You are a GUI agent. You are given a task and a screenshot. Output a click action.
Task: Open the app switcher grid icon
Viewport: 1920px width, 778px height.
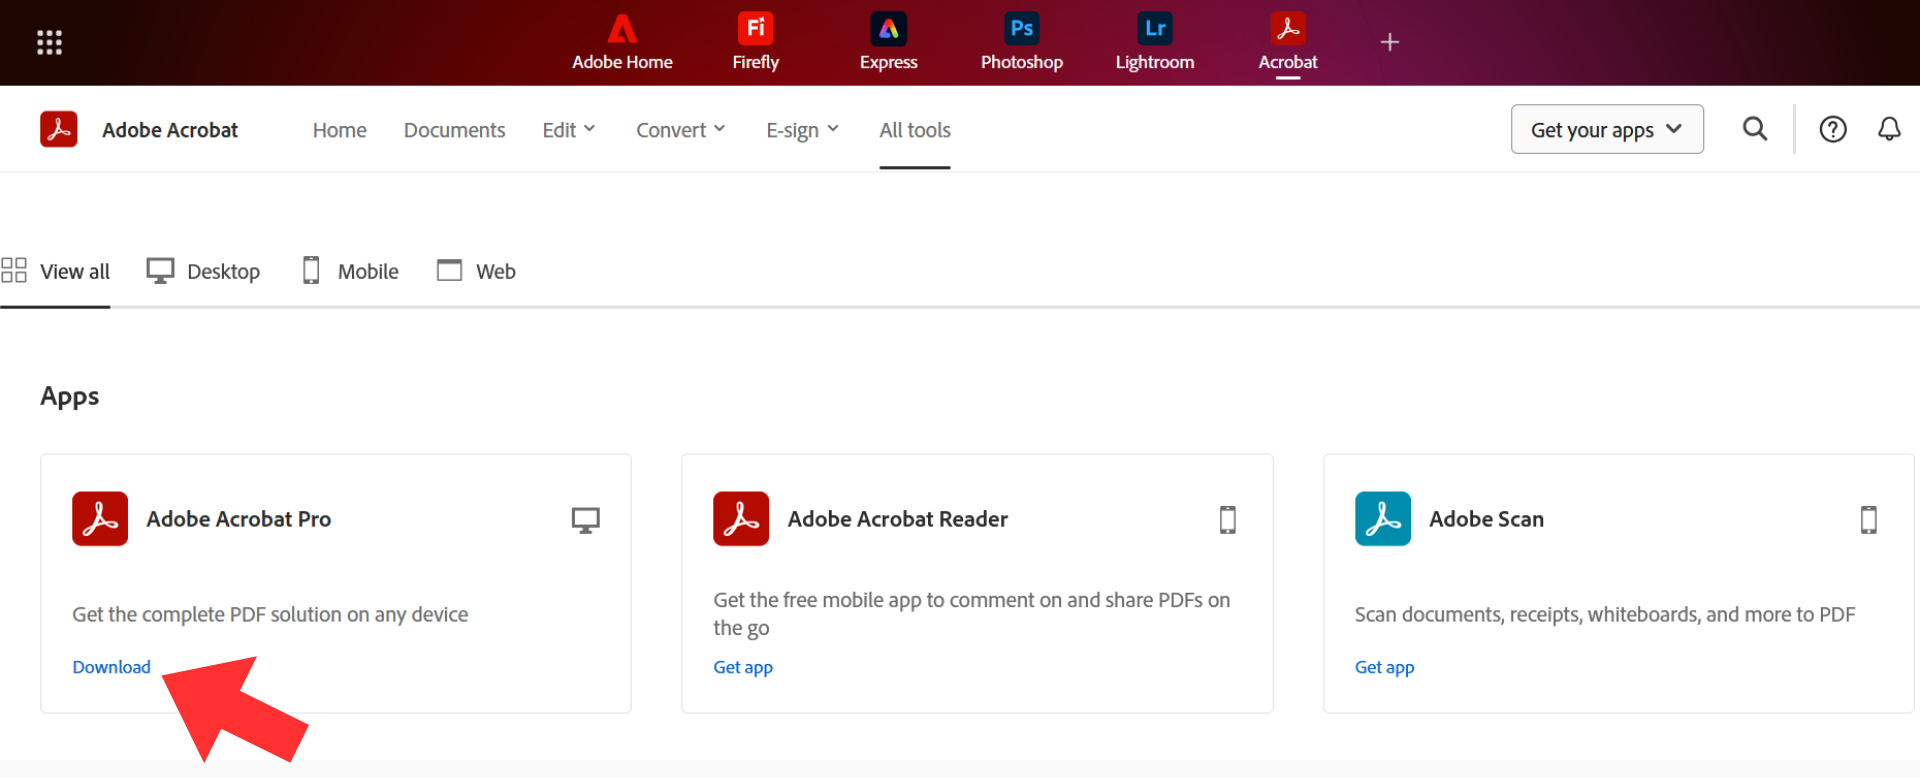coord(49,42)
